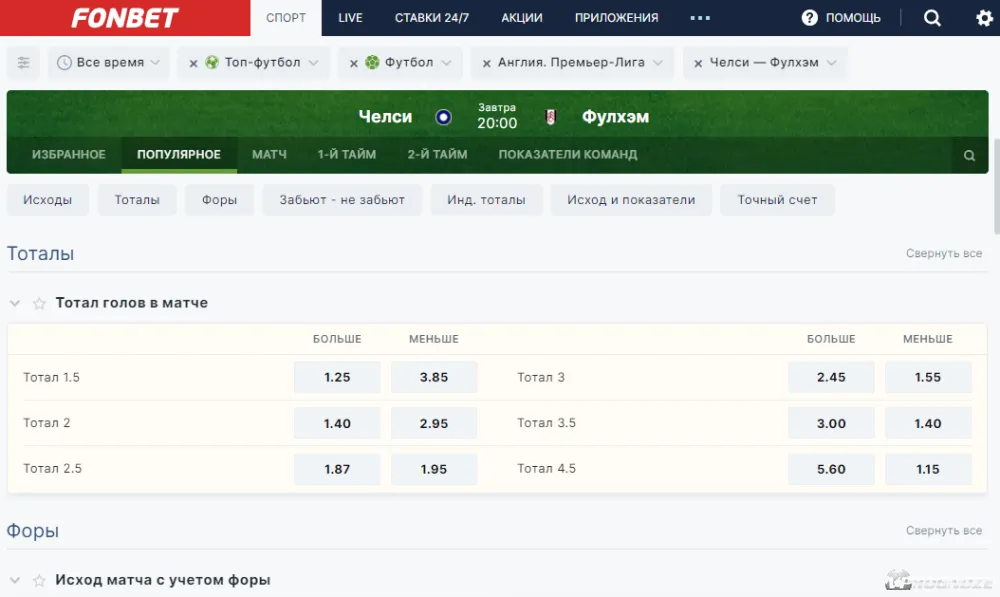The image size is (1000, 597).
Task: Open the Помощь link
Action: click(x=853, y=18)
